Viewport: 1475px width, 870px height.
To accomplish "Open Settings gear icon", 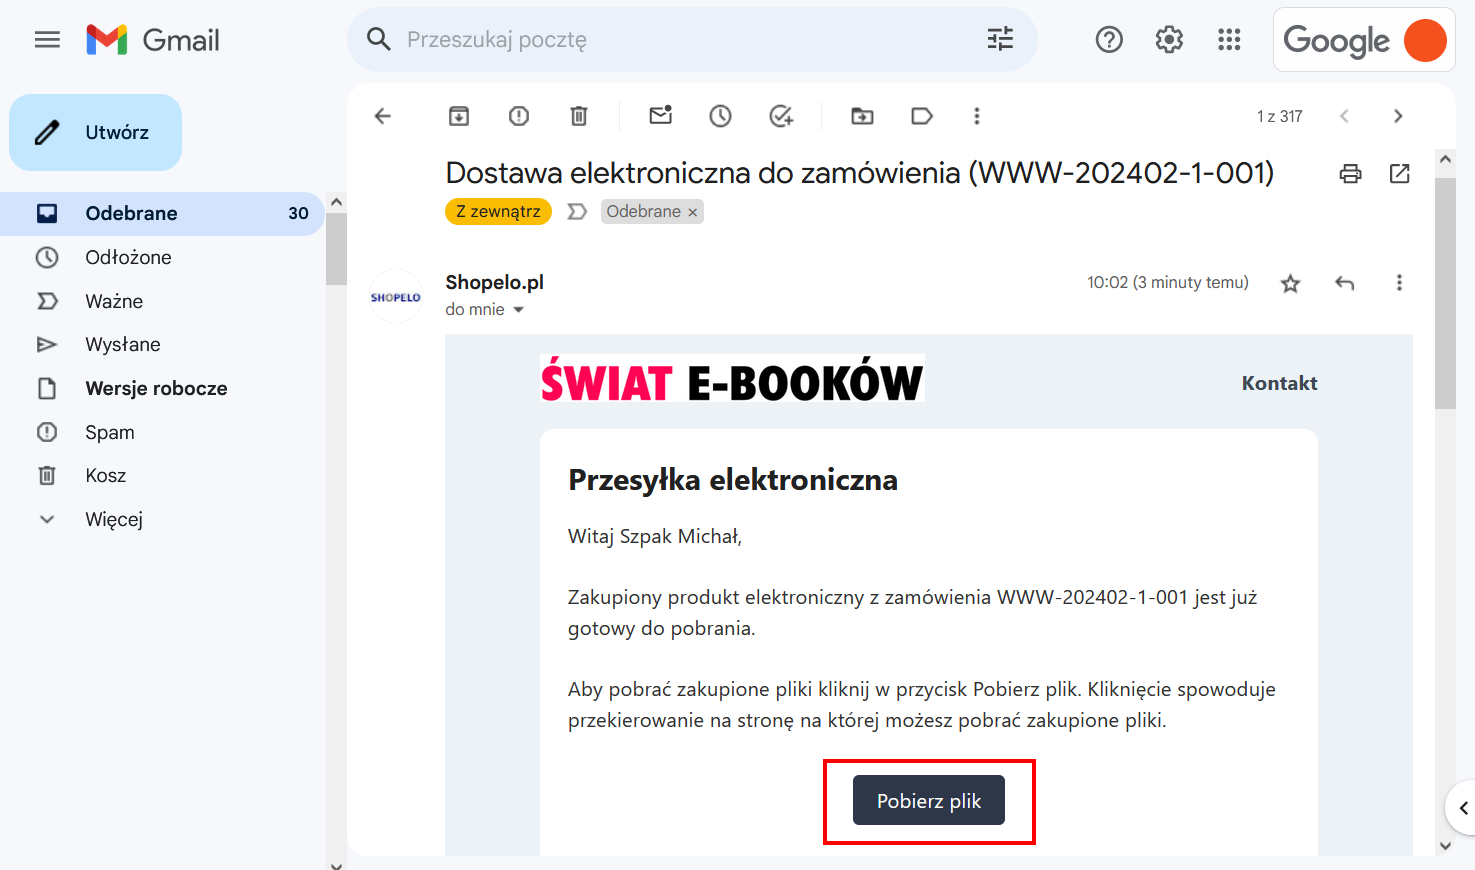I will pos(1169,40).
